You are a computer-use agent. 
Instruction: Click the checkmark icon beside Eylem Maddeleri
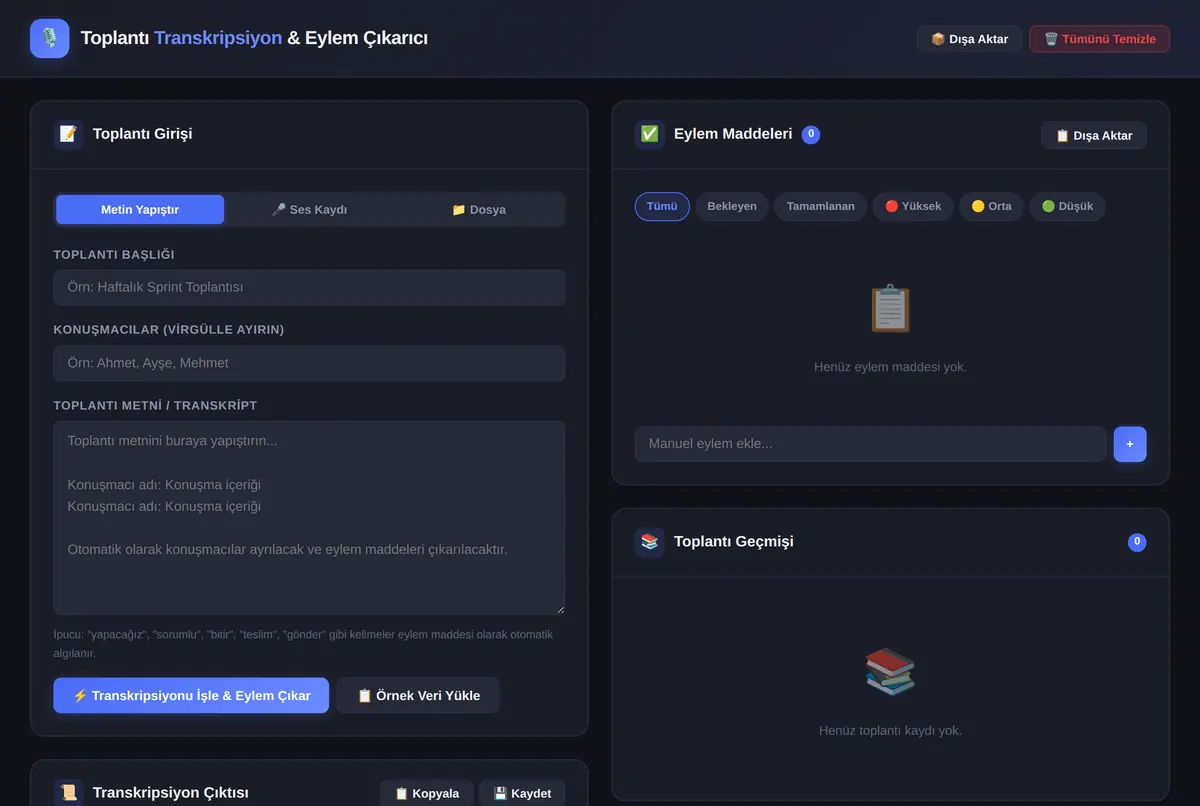(649, 134)
